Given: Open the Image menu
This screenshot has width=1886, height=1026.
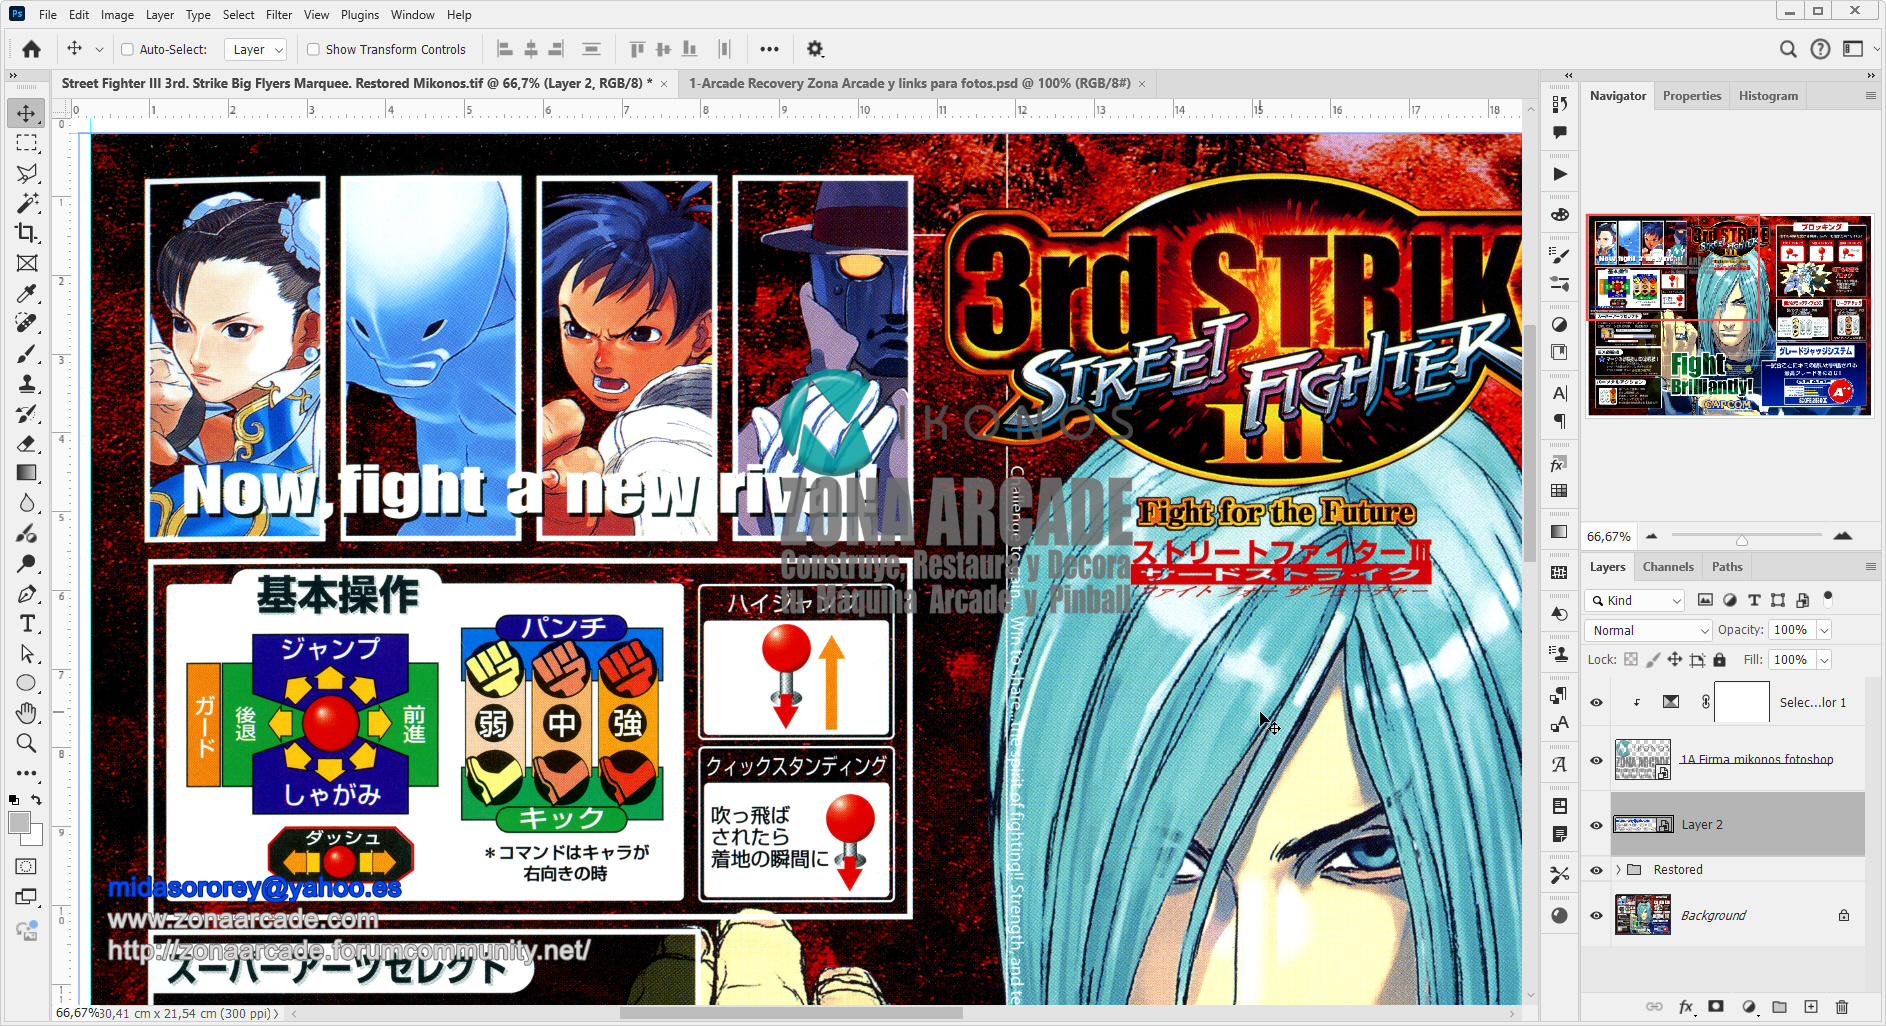Looking at the screenshot, I should [x=117, y=15].
